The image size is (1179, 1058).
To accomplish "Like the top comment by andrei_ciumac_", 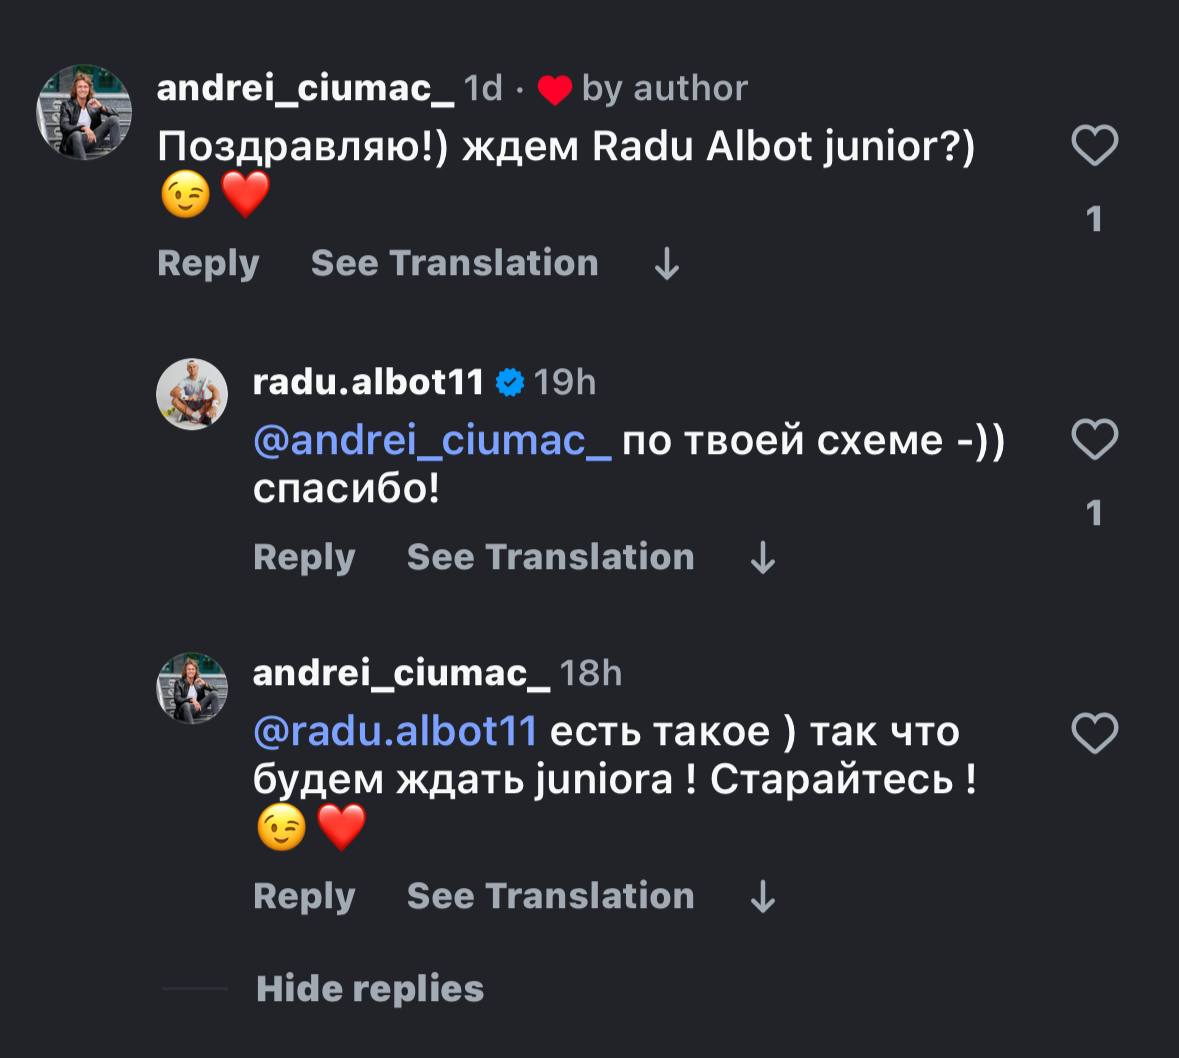I will coord(1094,147).
